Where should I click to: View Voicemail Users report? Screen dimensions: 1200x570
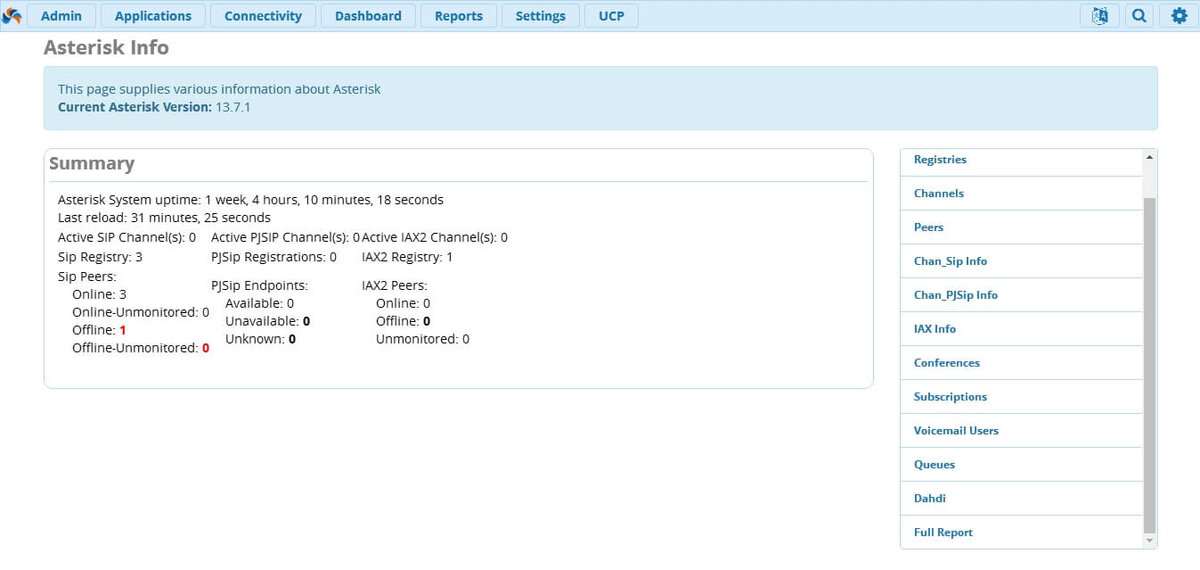[1021, 431]
